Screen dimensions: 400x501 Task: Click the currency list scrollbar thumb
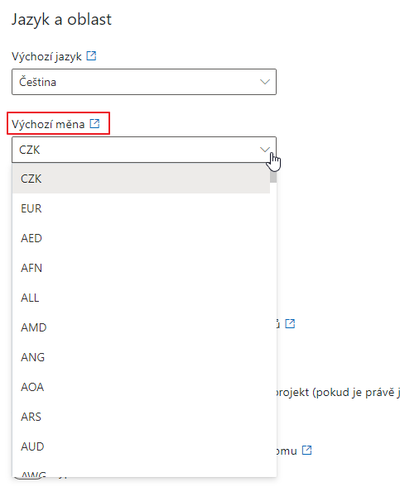[273, 177]
